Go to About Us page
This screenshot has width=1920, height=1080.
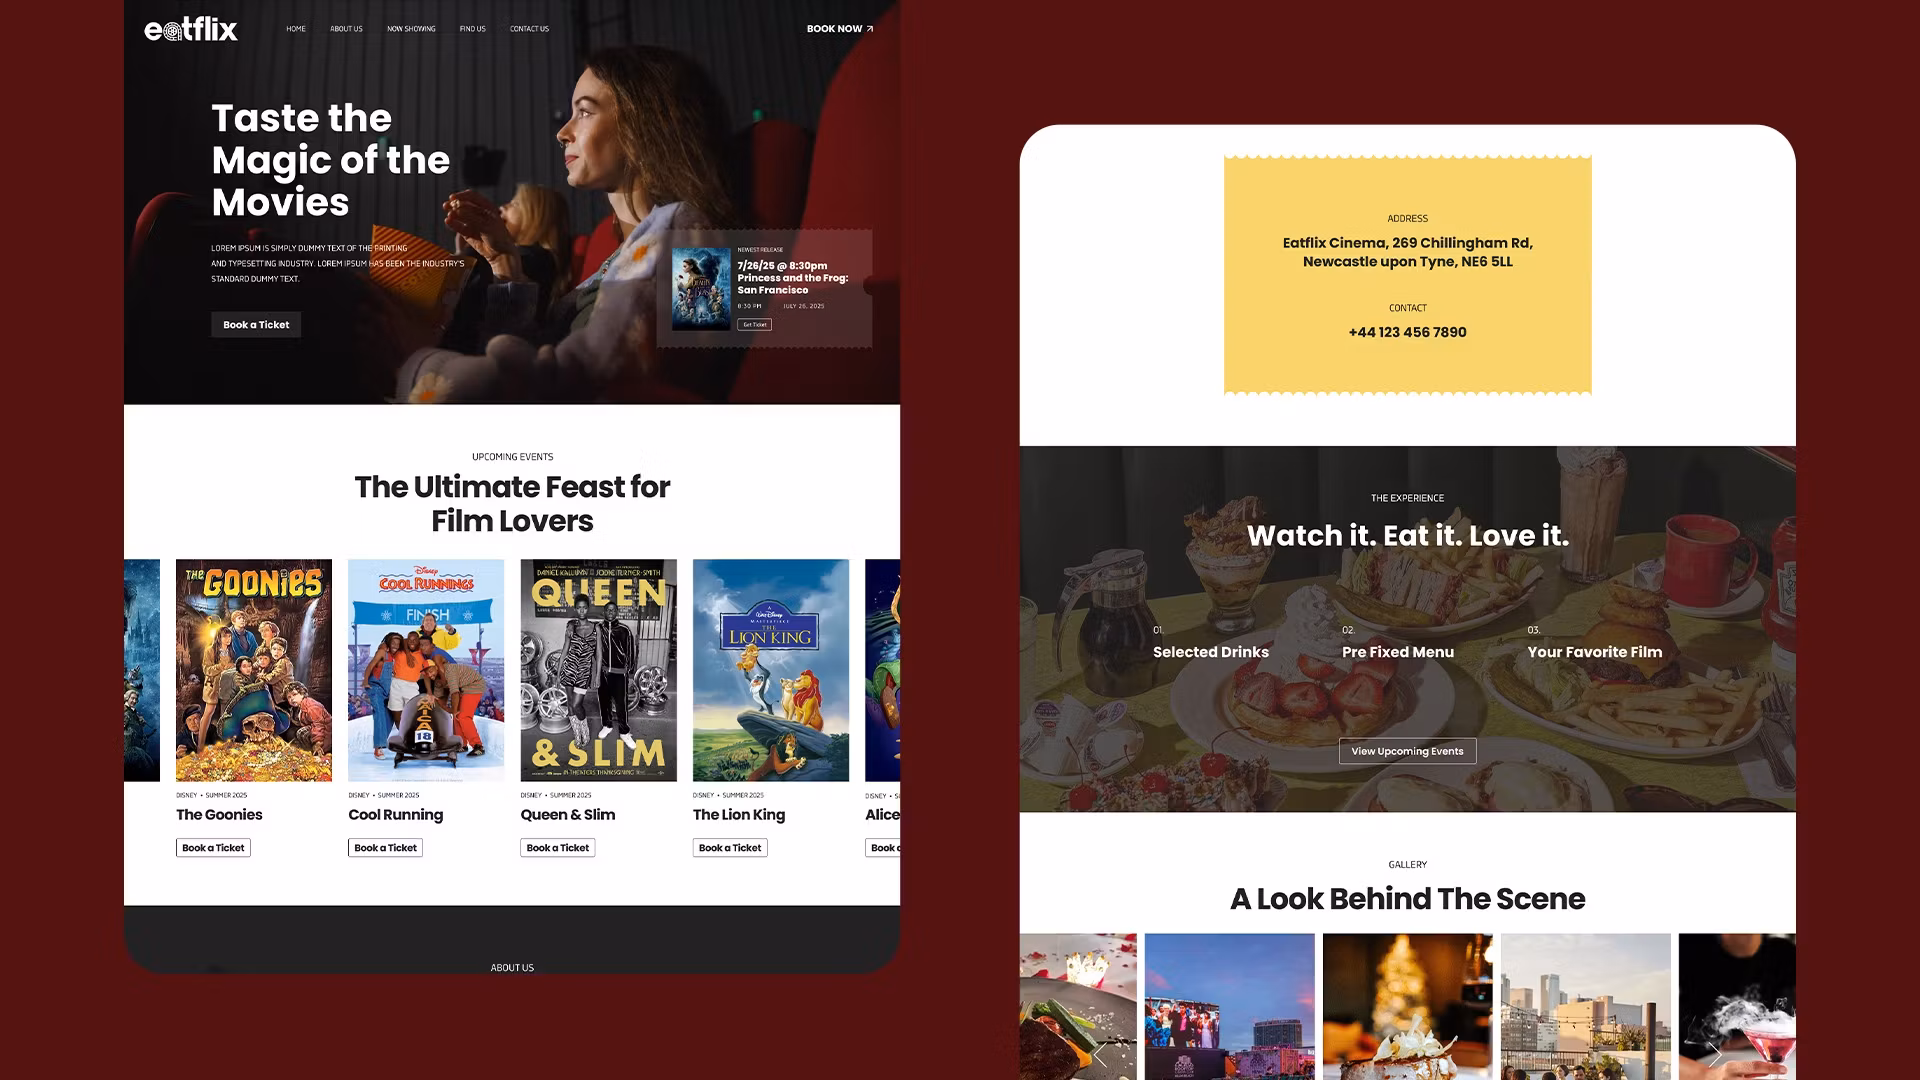click(346, 29)
